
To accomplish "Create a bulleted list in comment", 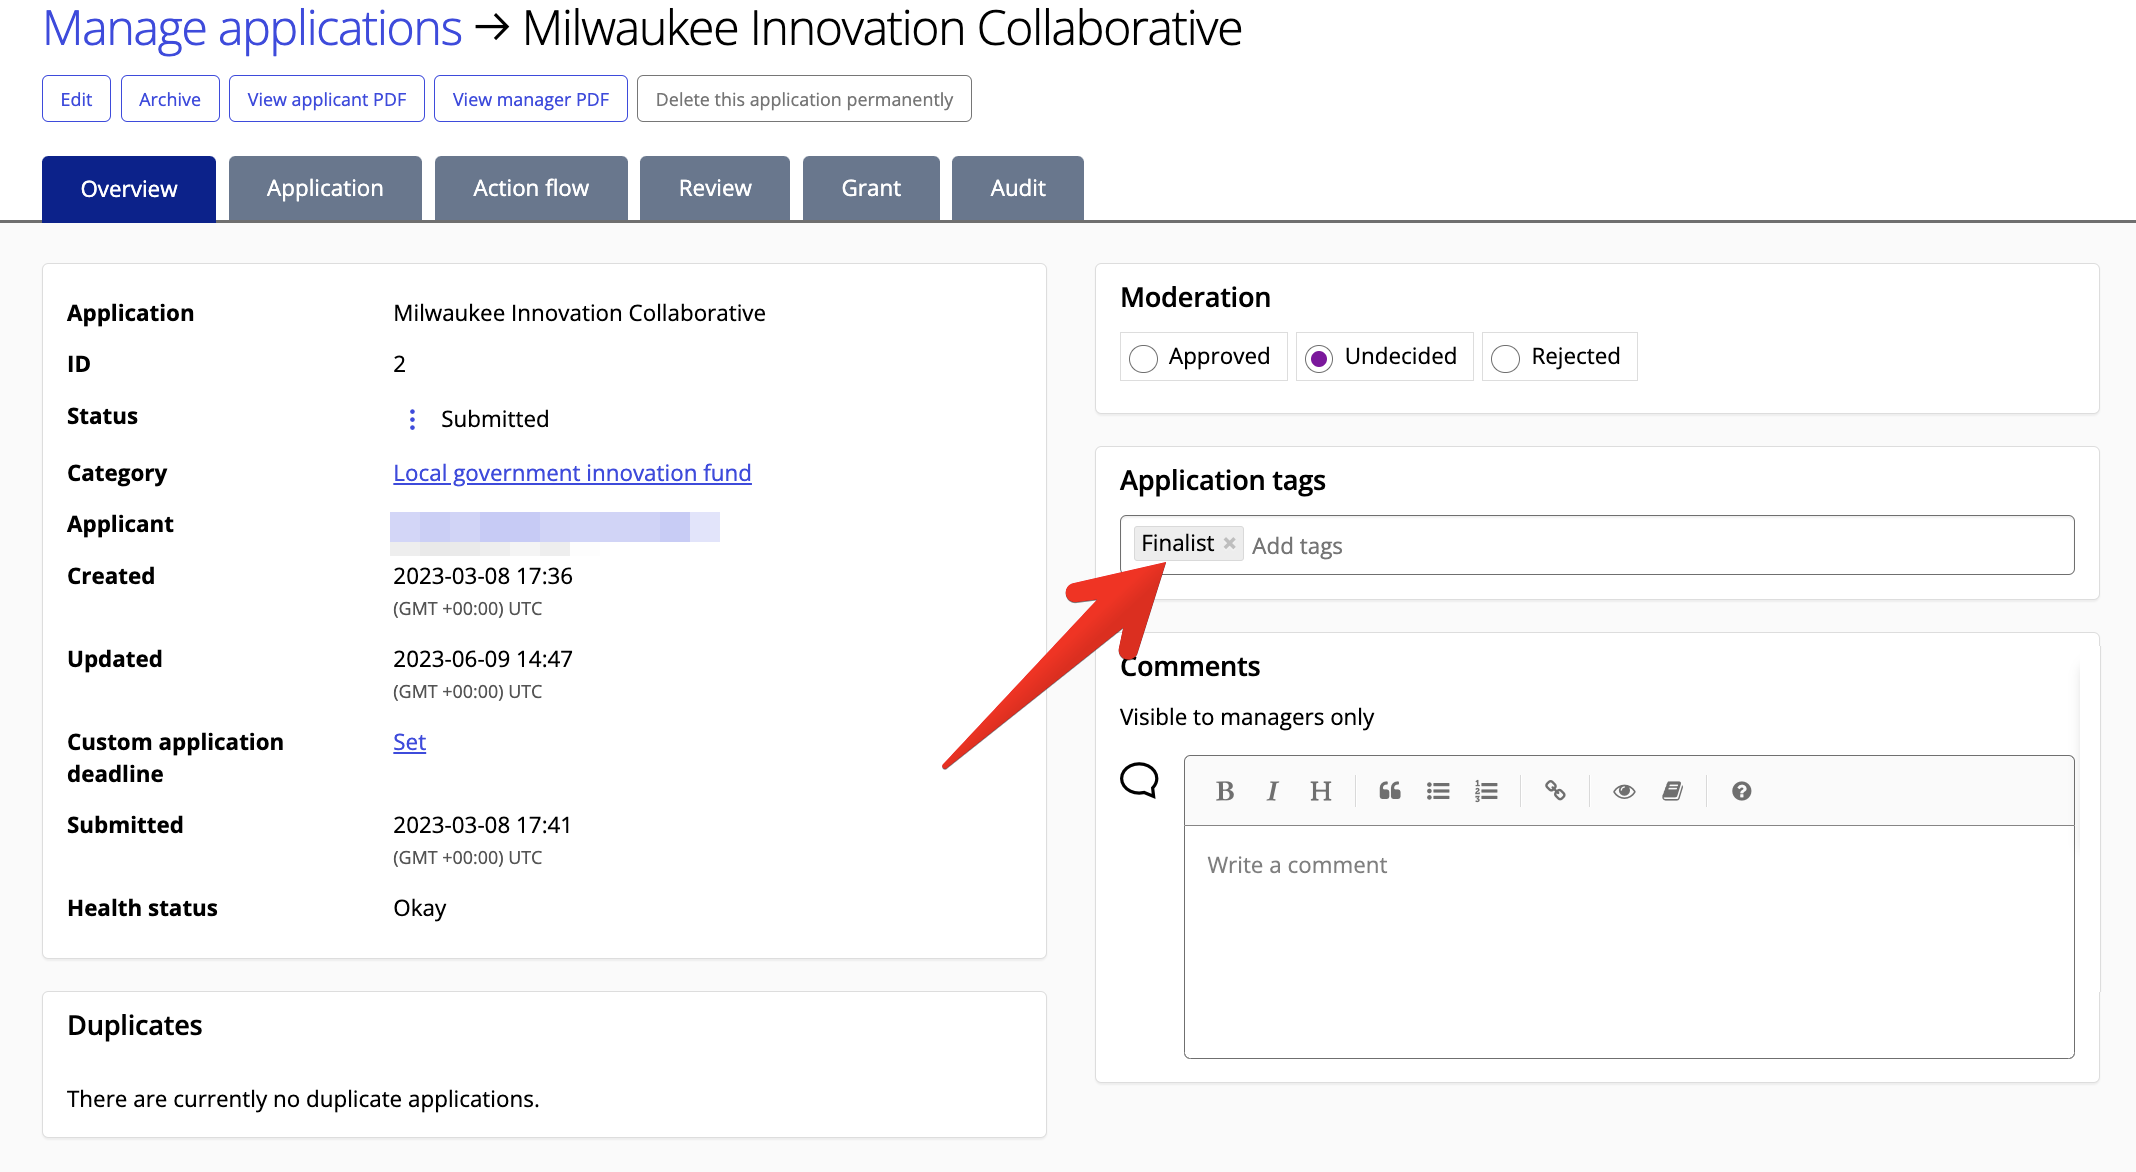I will pyautogui.click(x=1438, y=791).
